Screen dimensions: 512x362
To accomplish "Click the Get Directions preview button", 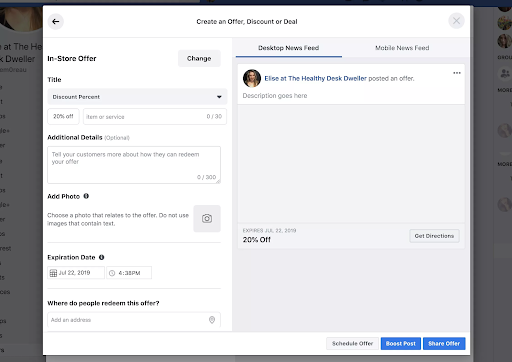I will pyautogui.click(x=434, y=236).
